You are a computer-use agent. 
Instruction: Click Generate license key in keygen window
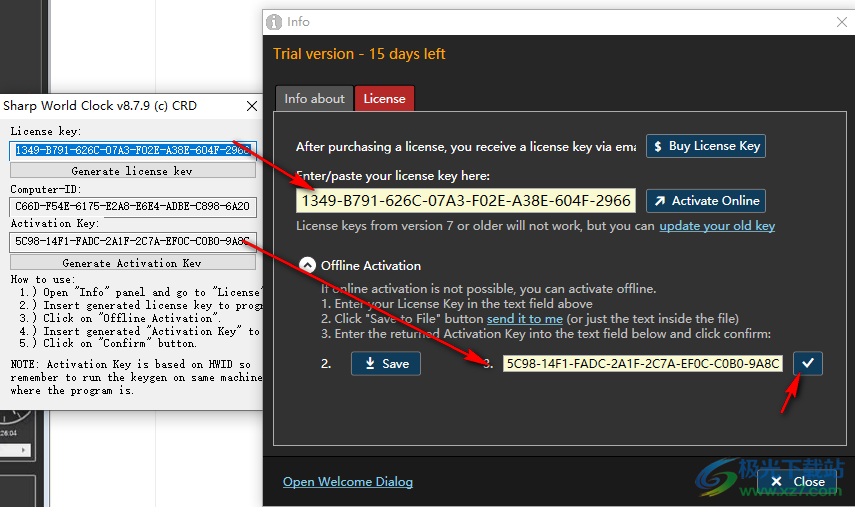133,171
